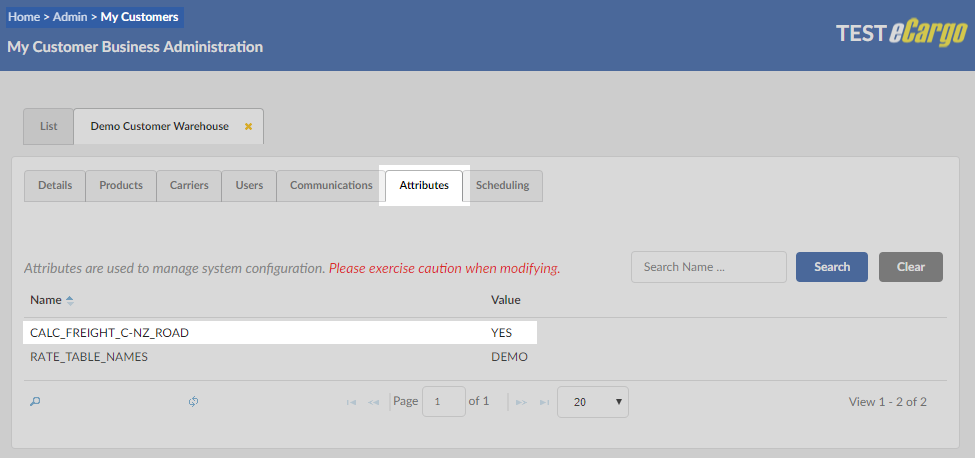Go to previous page of grid
The image size is (975, 458).
point(373,402)
